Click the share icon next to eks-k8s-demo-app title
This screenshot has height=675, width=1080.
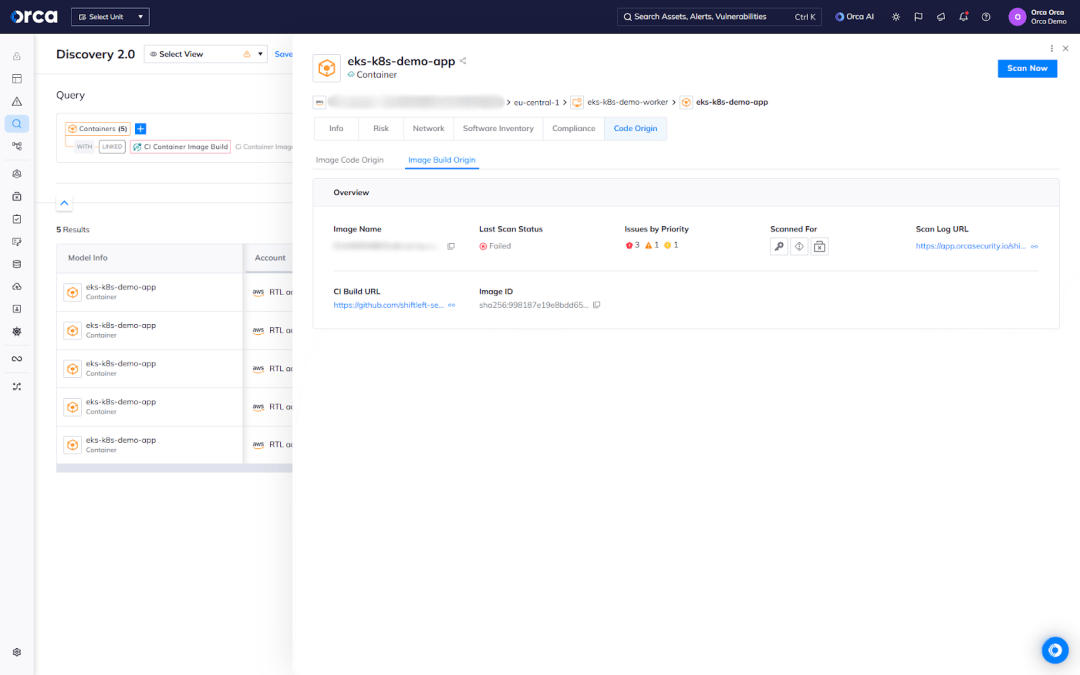tap(463, 61)
